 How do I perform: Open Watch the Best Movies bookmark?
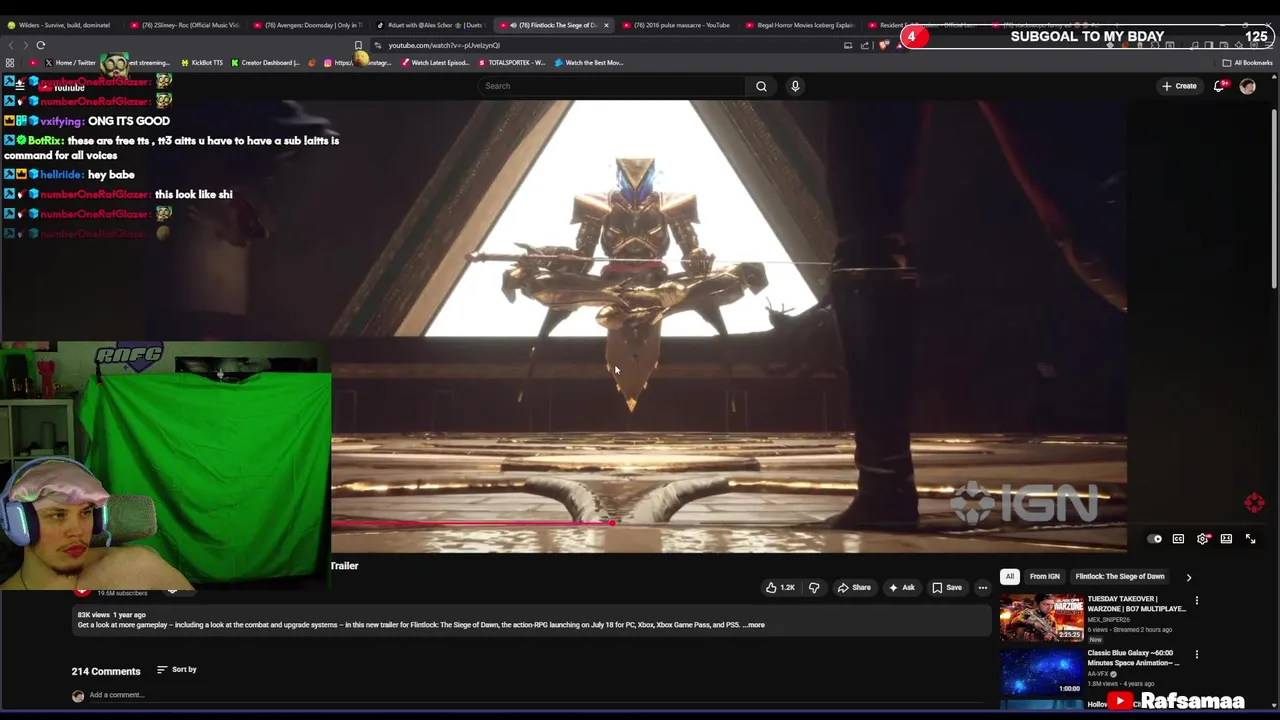pos(589,63)
